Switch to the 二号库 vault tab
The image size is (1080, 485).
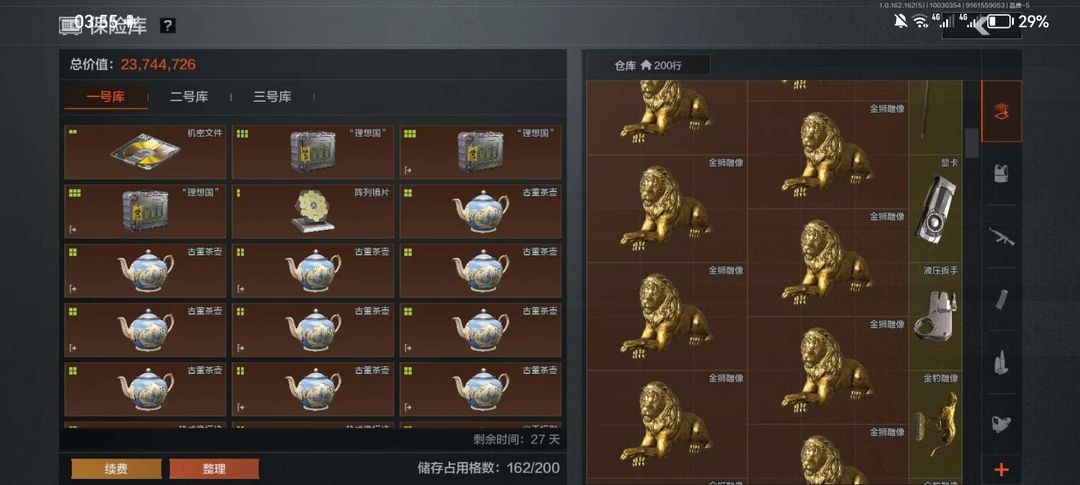[x=189, y=97]
